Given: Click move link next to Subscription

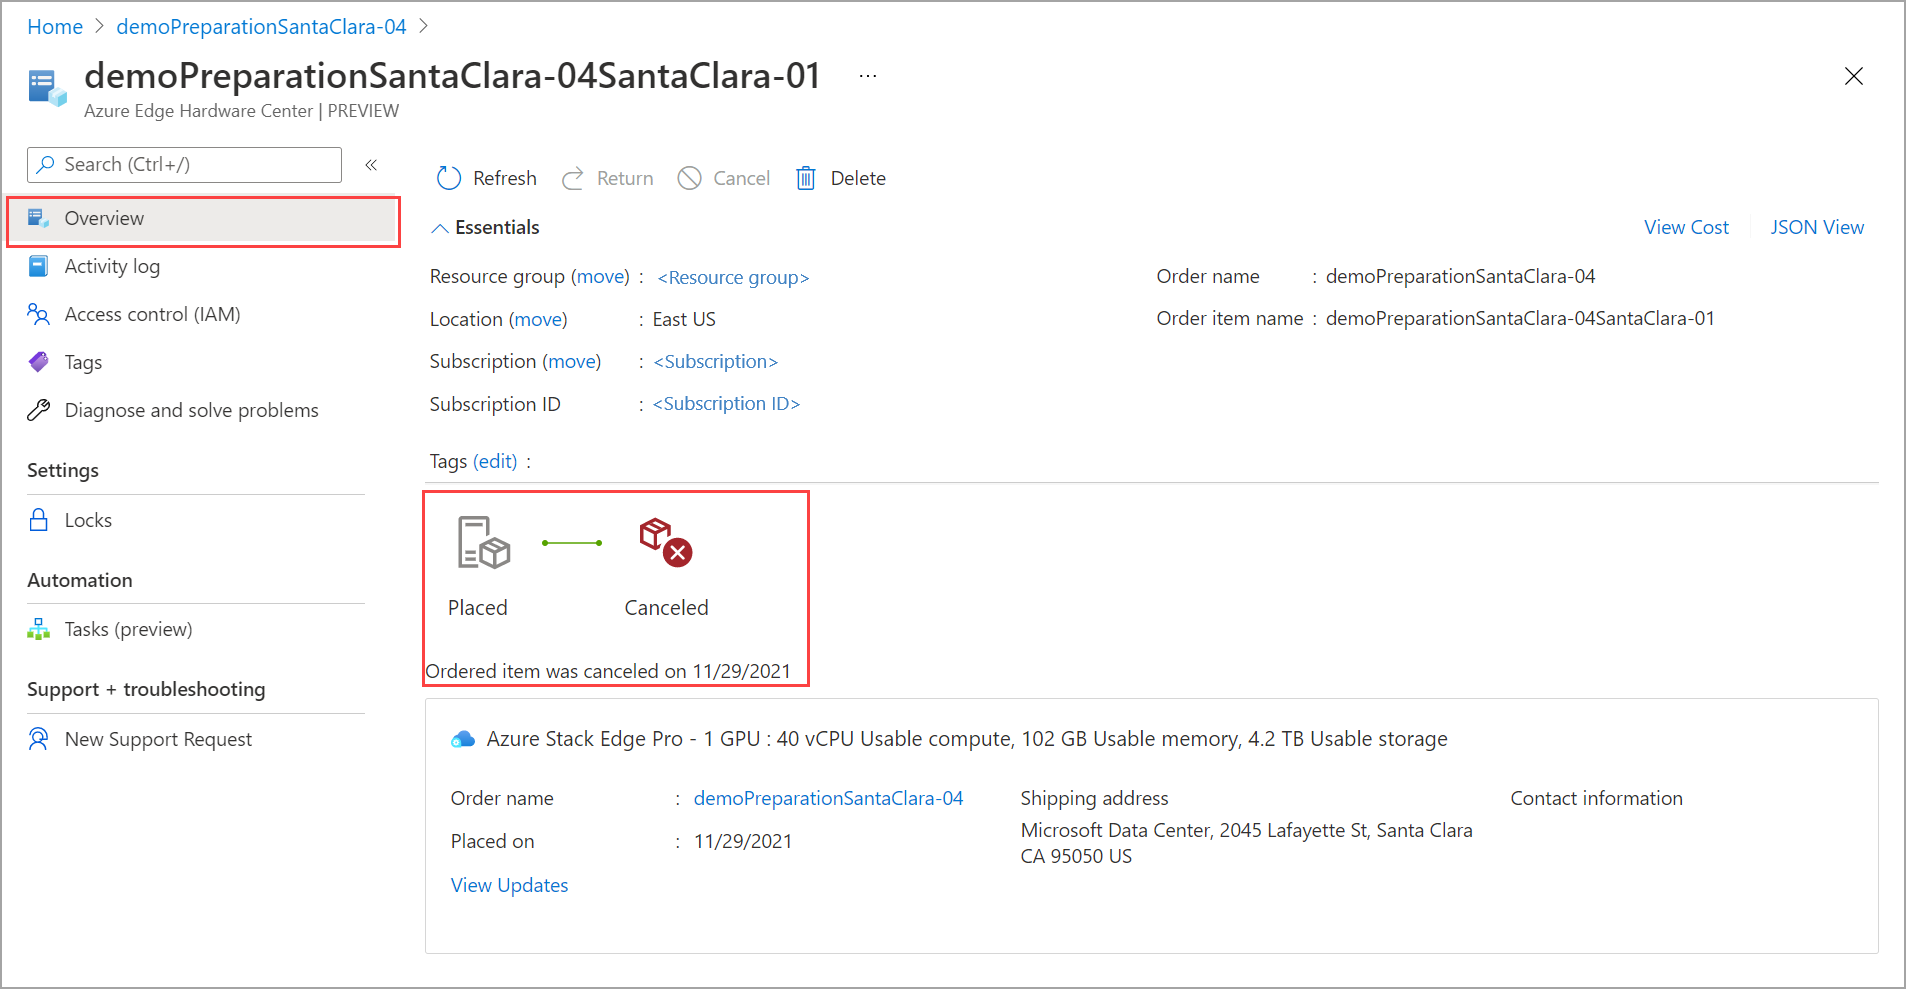Looking at the screenshot, I should [572, 361].
